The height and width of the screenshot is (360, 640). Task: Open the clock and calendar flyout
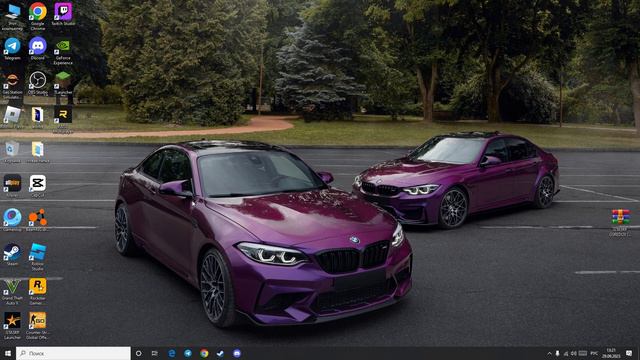coord(611,353)
